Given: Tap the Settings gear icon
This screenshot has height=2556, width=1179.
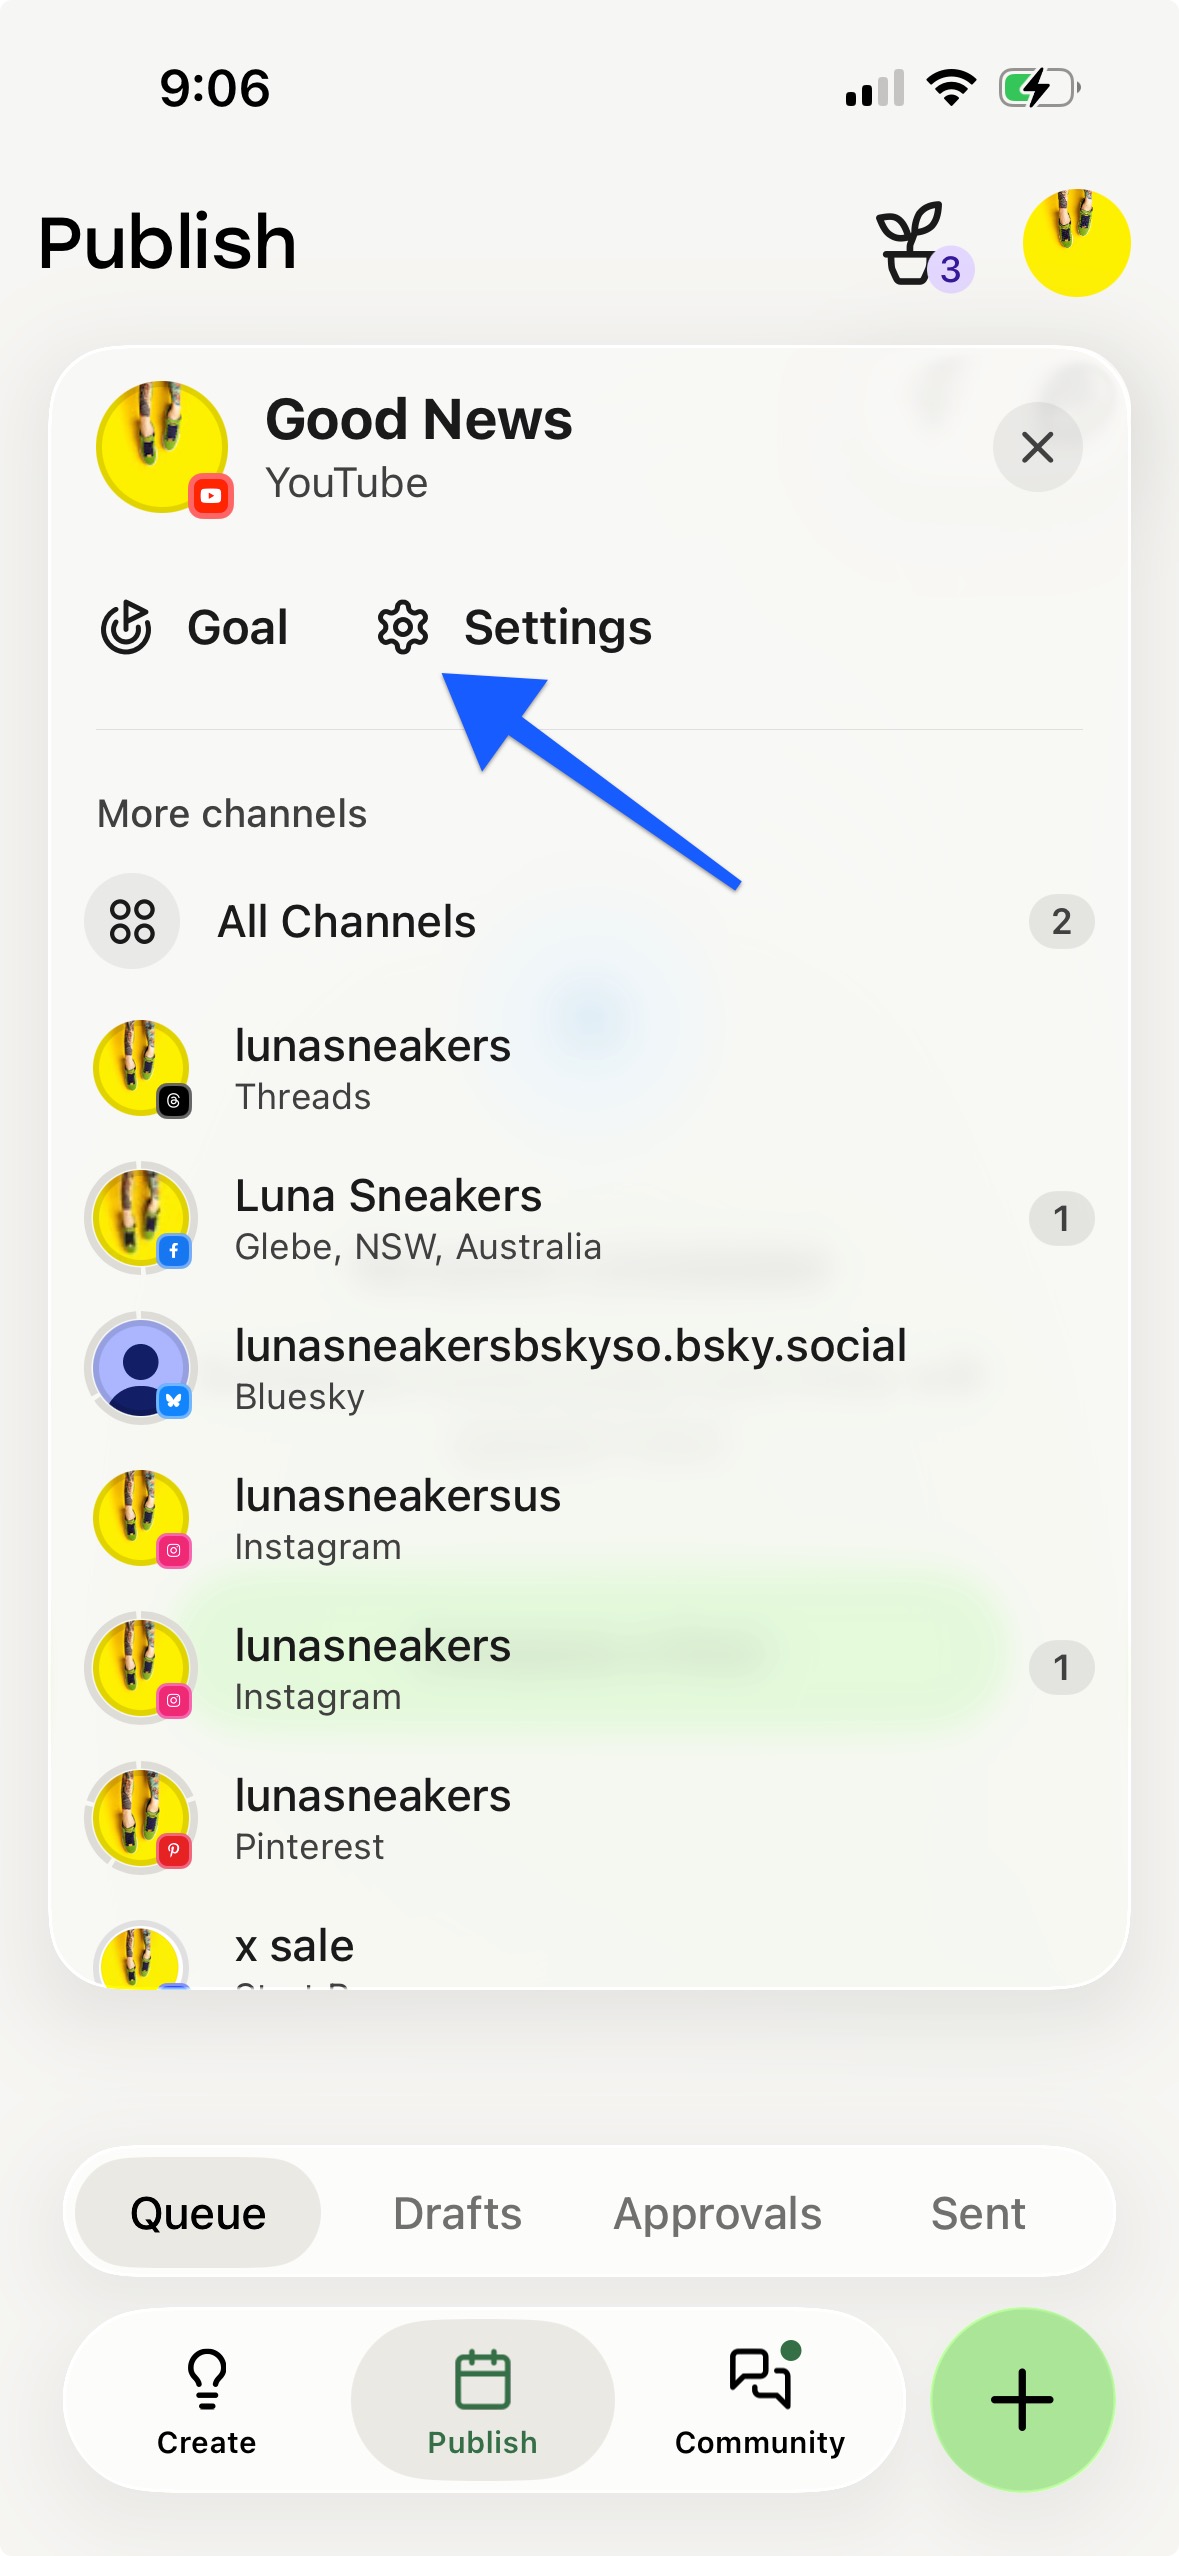Looking at the screenshot, I should [402, 628].
